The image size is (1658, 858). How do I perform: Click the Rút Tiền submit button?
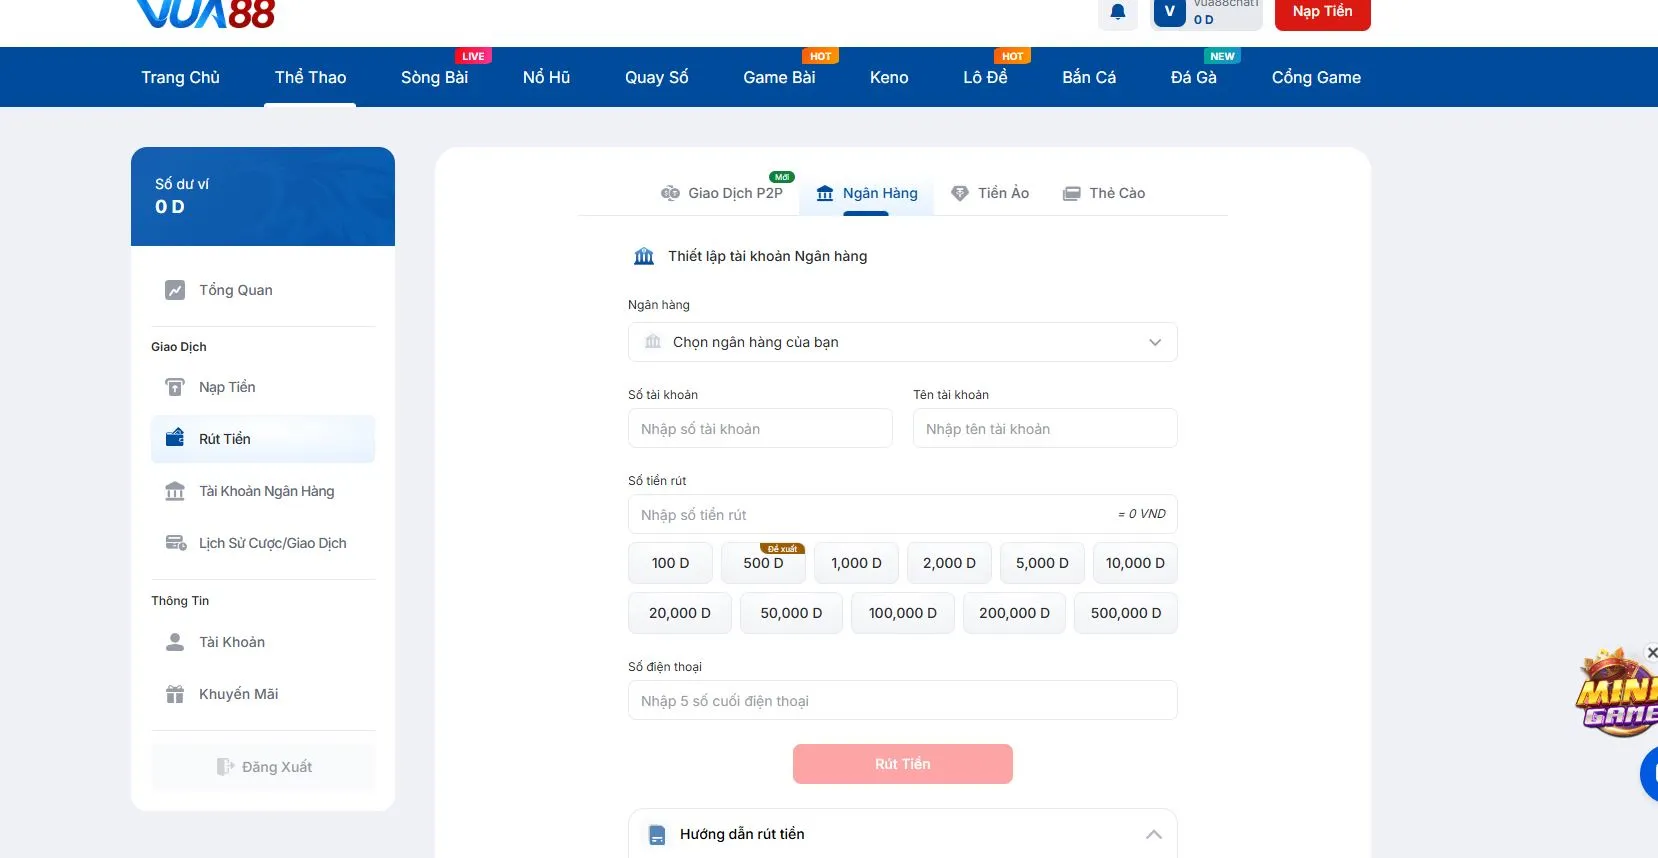(902, 764)
